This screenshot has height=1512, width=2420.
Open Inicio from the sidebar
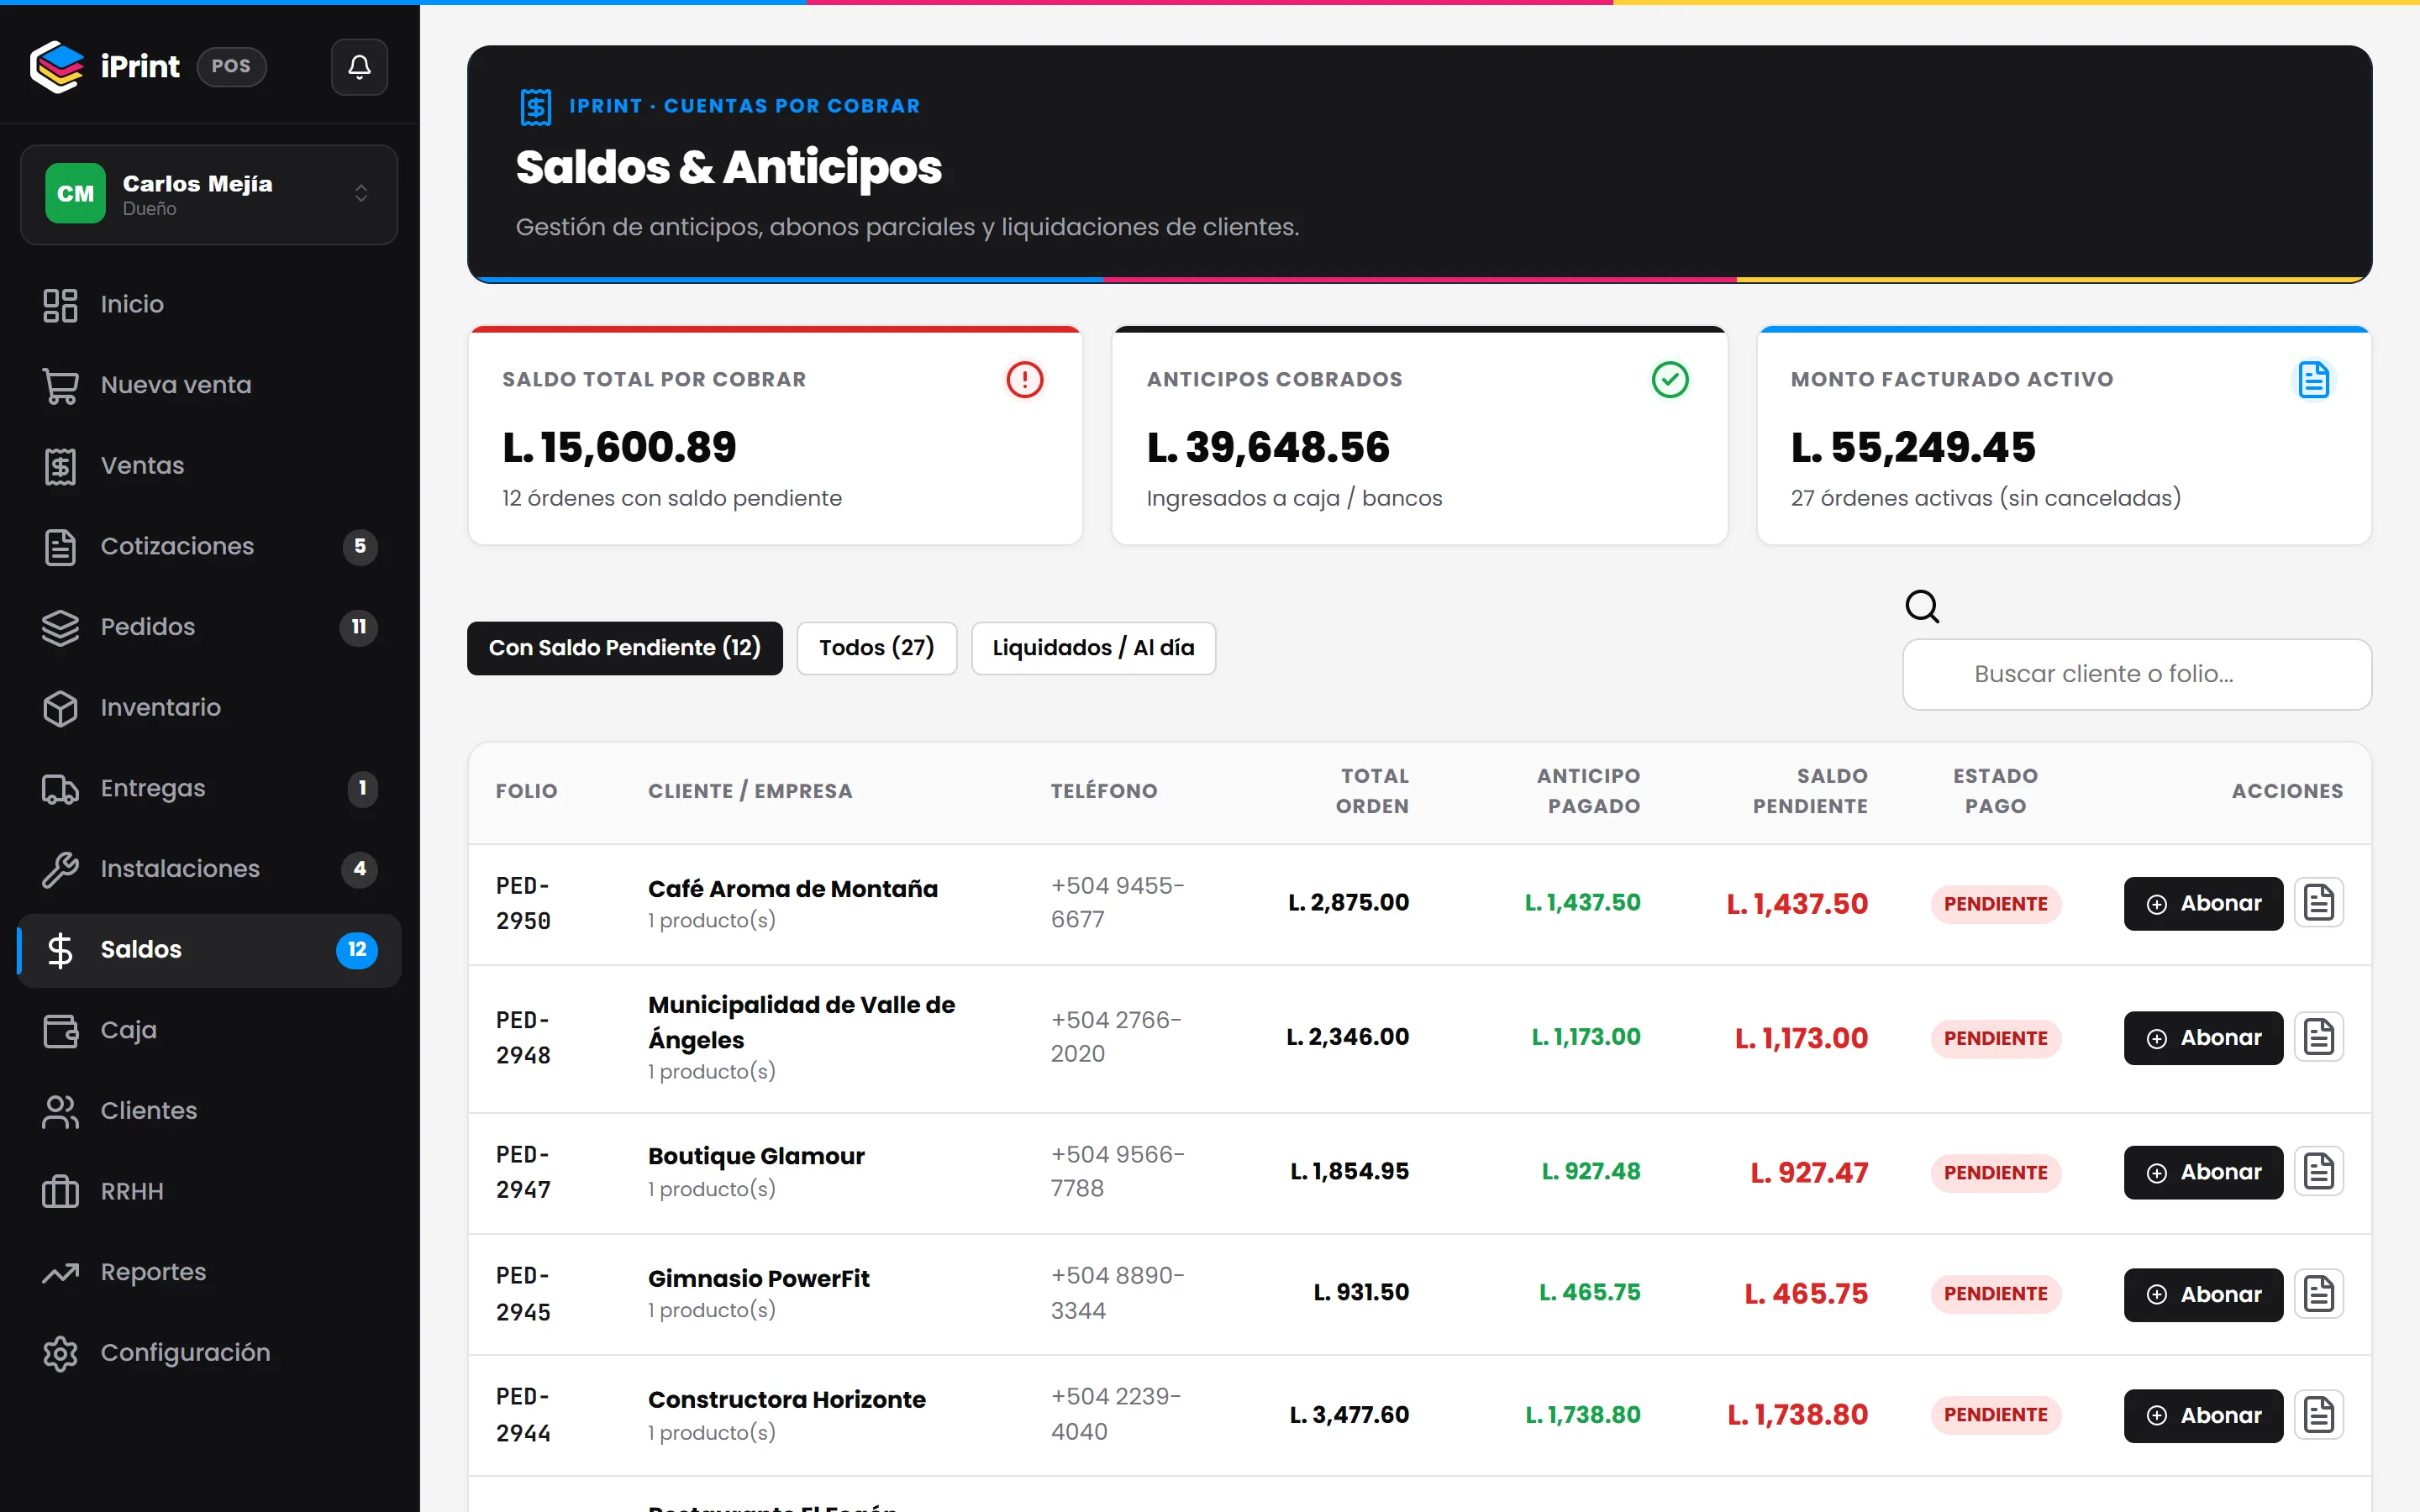[209, 305]
